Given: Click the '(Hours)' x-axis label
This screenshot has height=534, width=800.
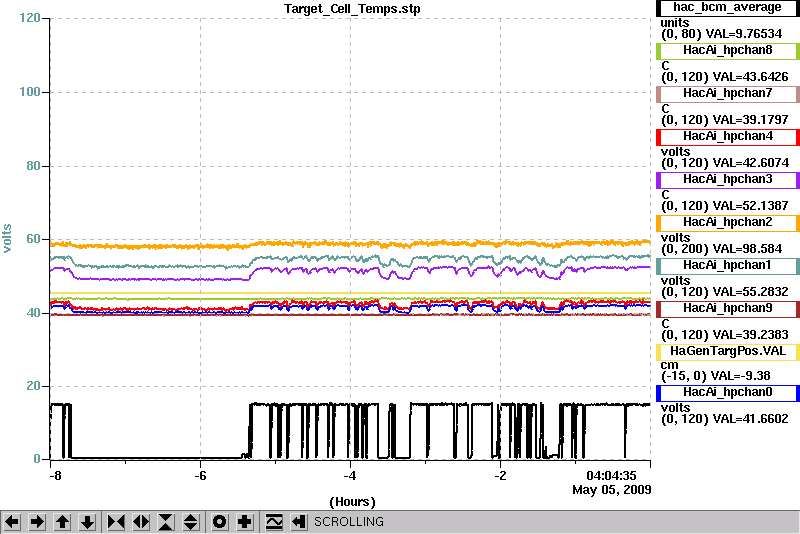Looking at the screenshot, I should pos(352,502).
